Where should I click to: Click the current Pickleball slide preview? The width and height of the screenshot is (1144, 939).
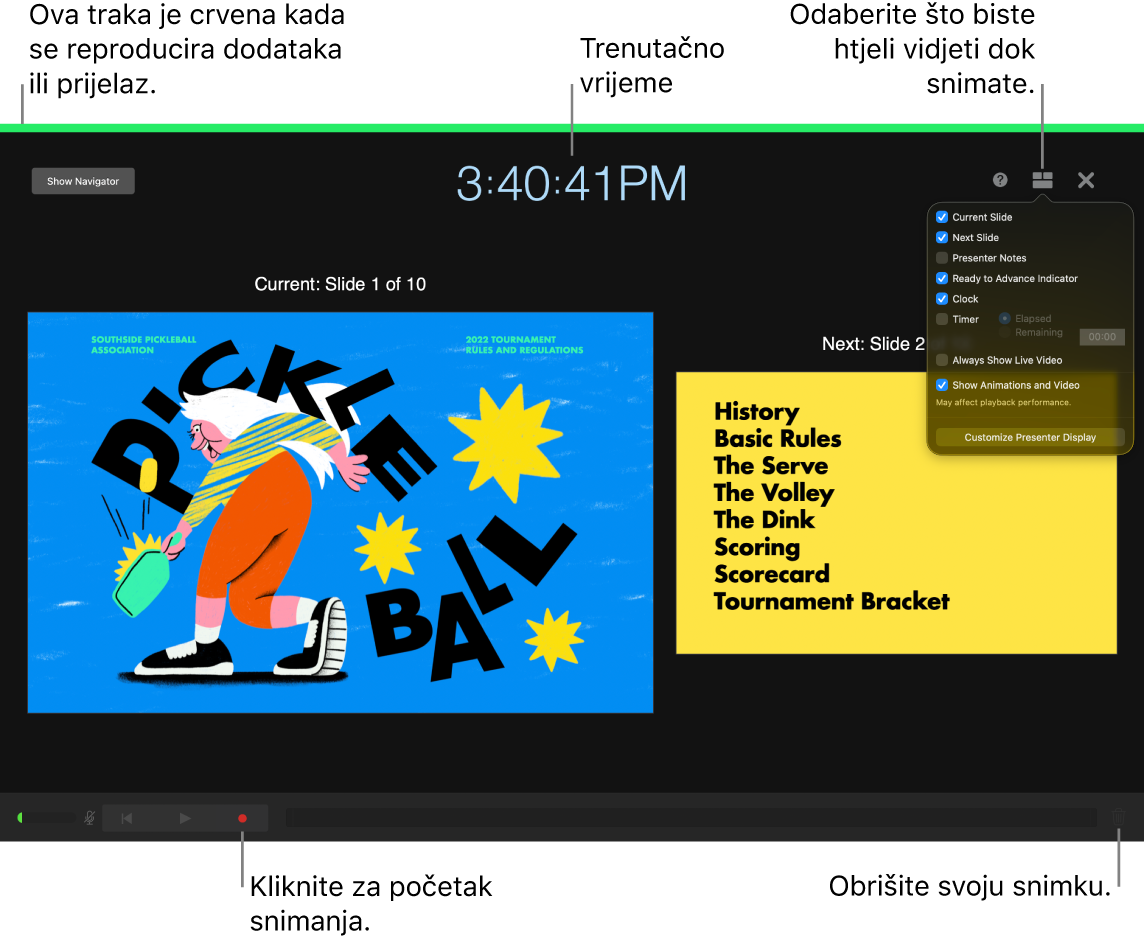pyautogui.click(x=340, y=512)
